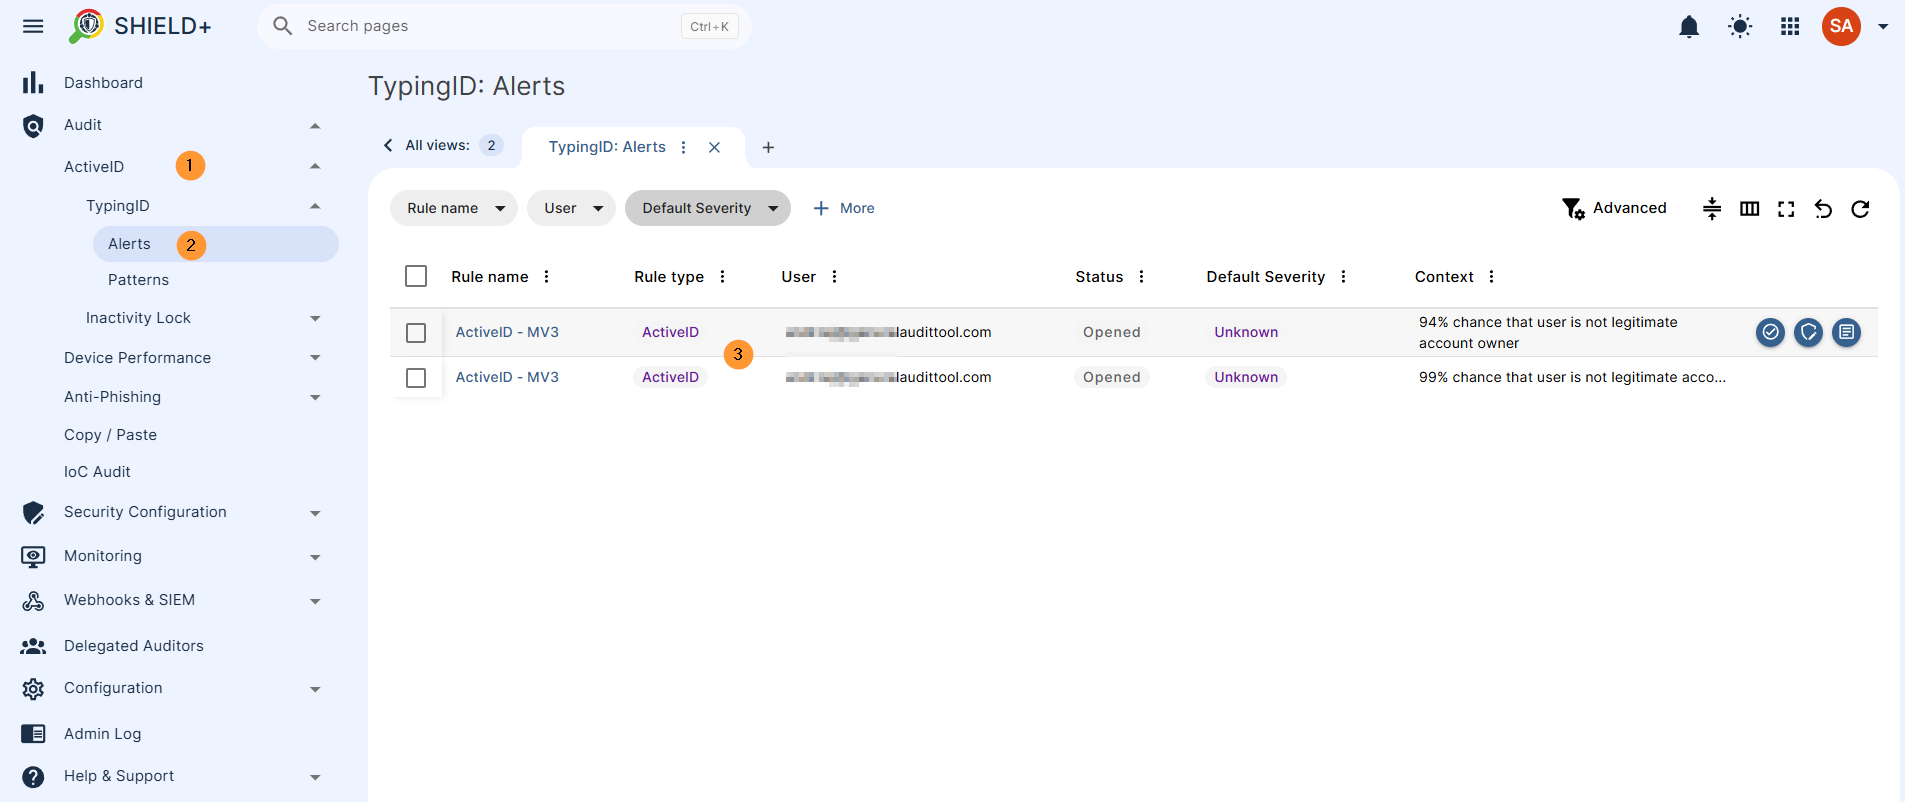
Task: Open Copy / Paste audit page
Action: [110, 435]
